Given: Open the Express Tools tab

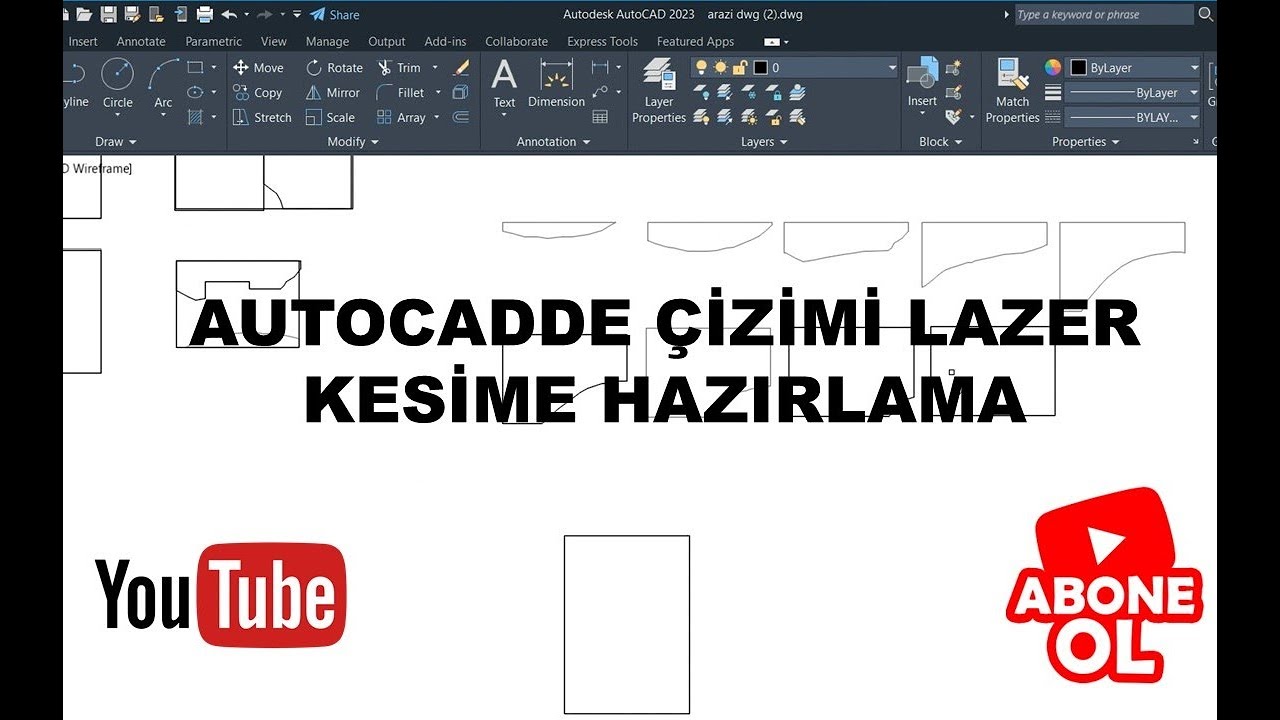Looking at the screenshot, I should click(x=602, y=42).
